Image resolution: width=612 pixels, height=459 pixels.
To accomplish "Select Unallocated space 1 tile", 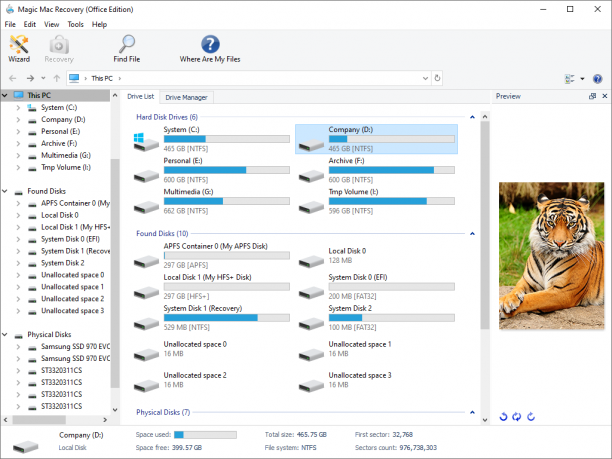I will click(x=376, y=349).
